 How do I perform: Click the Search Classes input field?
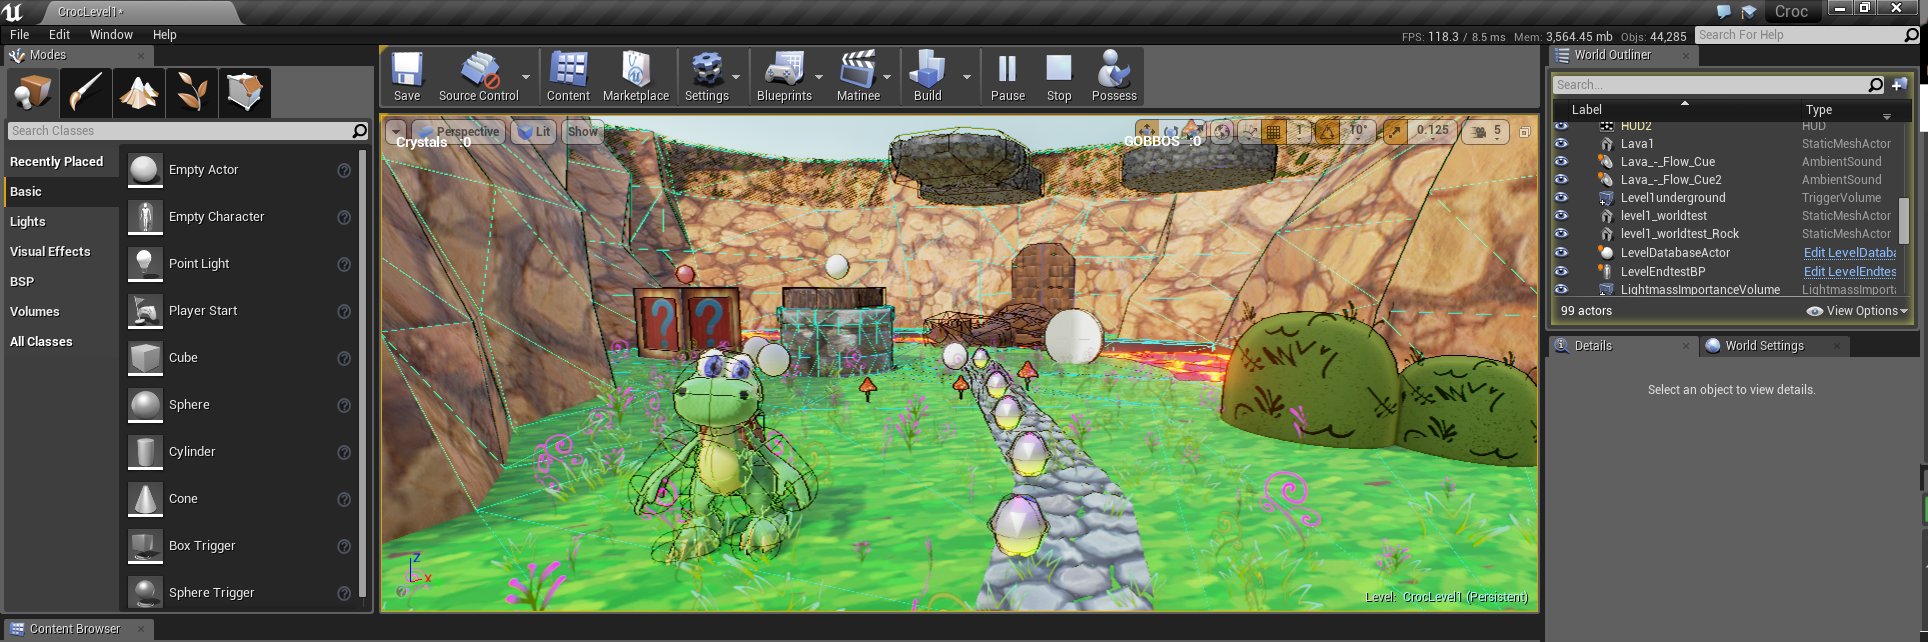(188, 131)
